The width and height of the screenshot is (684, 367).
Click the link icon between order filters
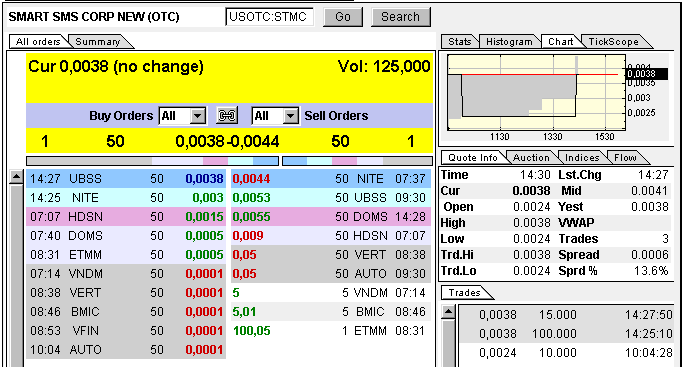click(x=227, y=116)
